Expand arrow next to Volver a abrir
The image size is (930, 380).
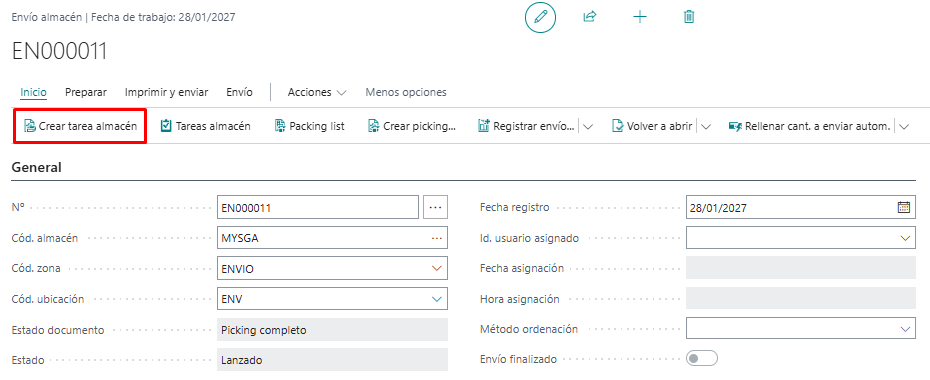pyautogui.click(x=706, y=126)
